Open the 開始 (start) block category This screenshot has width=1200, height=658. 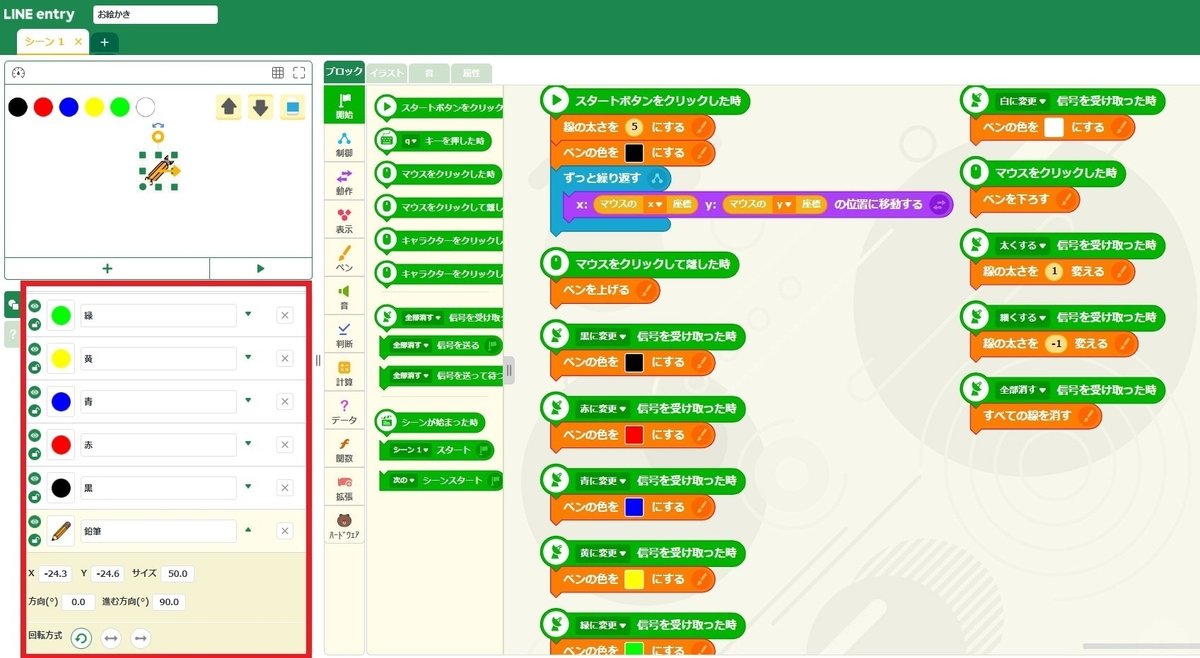point(344,105)
